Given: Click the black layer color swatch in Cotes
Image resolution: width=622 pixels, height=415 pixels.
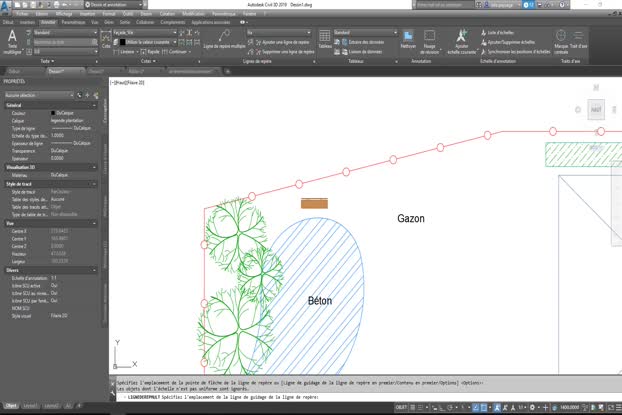Looking at the screenshot, I should point(123,42).
